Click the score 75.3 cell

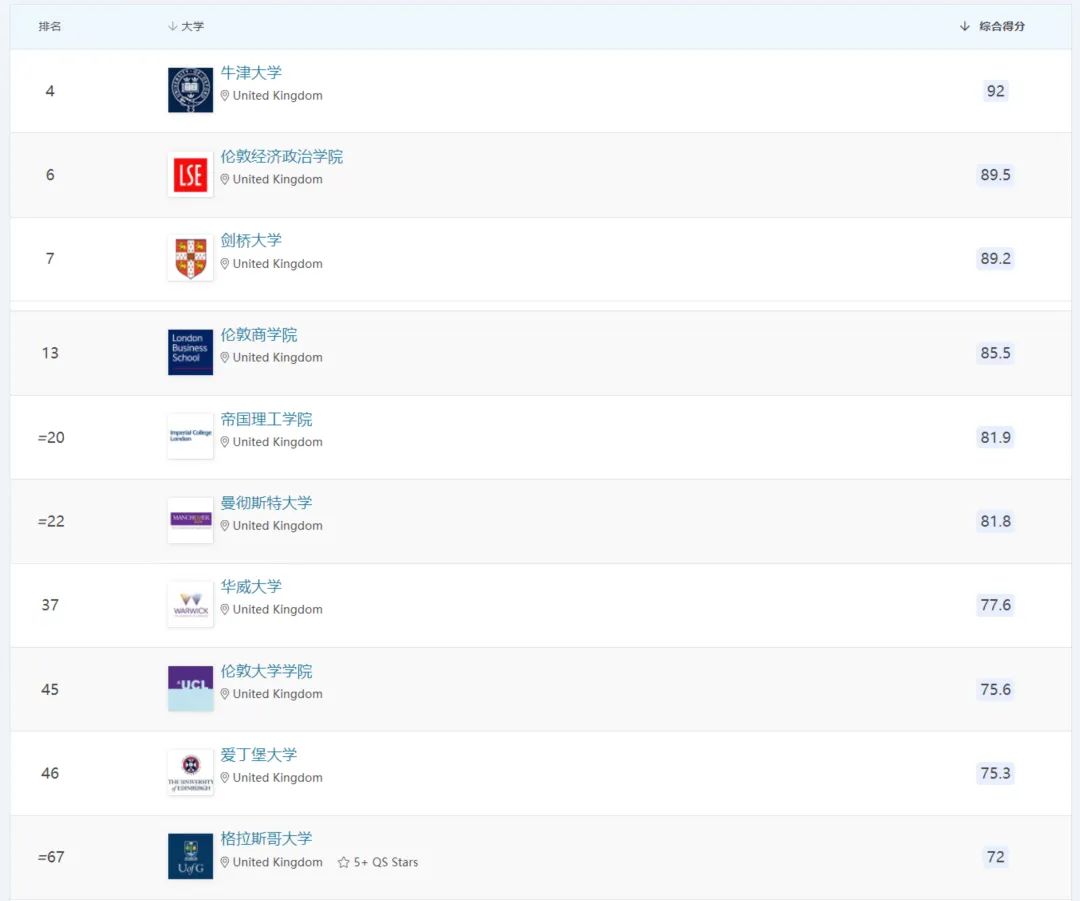point(995,773)
